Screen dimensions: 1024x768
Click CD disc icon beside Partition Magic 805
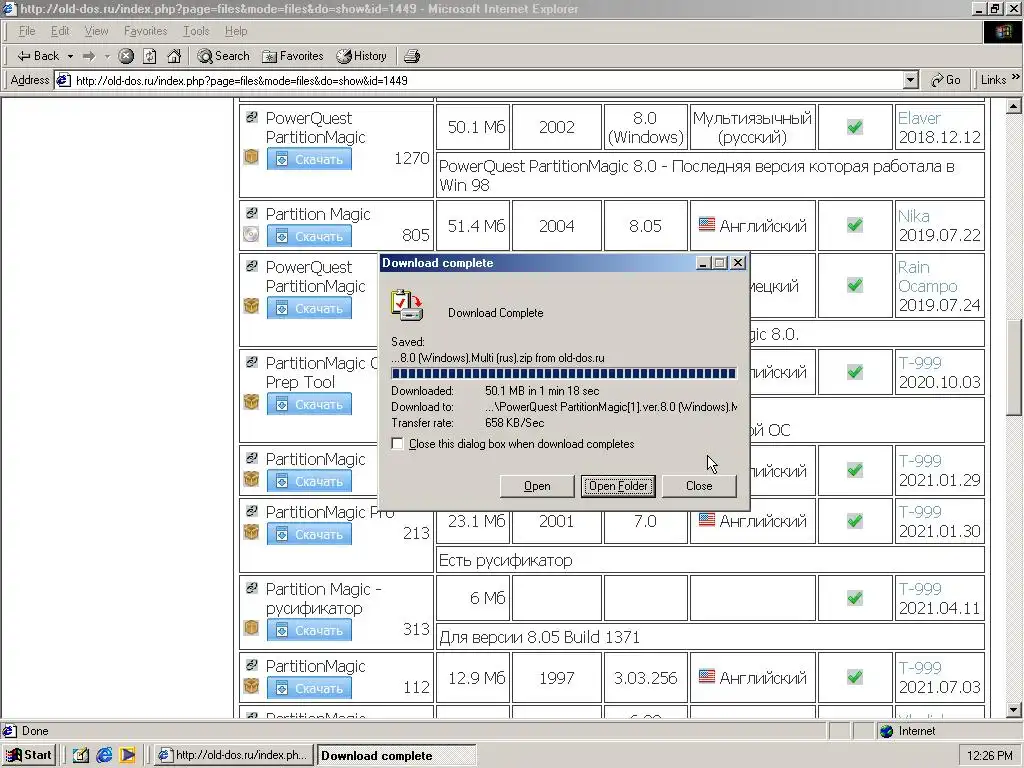click(251, 234)
